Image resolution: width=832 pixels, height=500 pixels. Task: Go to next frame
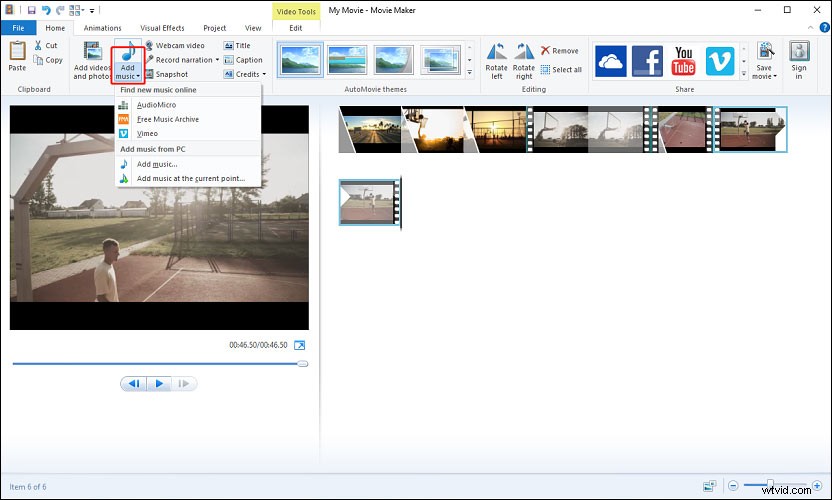click(184, 383)
